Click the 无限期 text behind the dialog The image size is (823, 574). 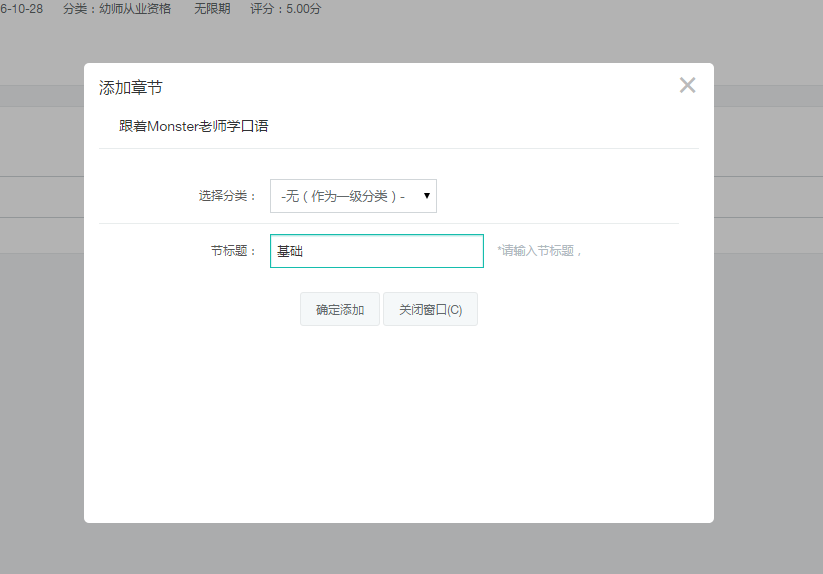(212, 9)
